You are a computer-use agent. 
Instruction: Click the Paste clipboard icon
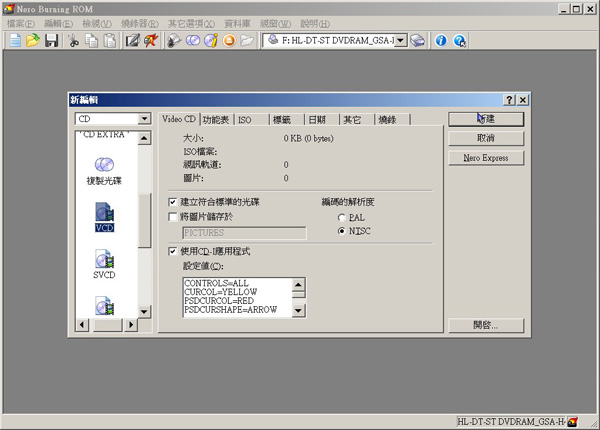[110, 40]
